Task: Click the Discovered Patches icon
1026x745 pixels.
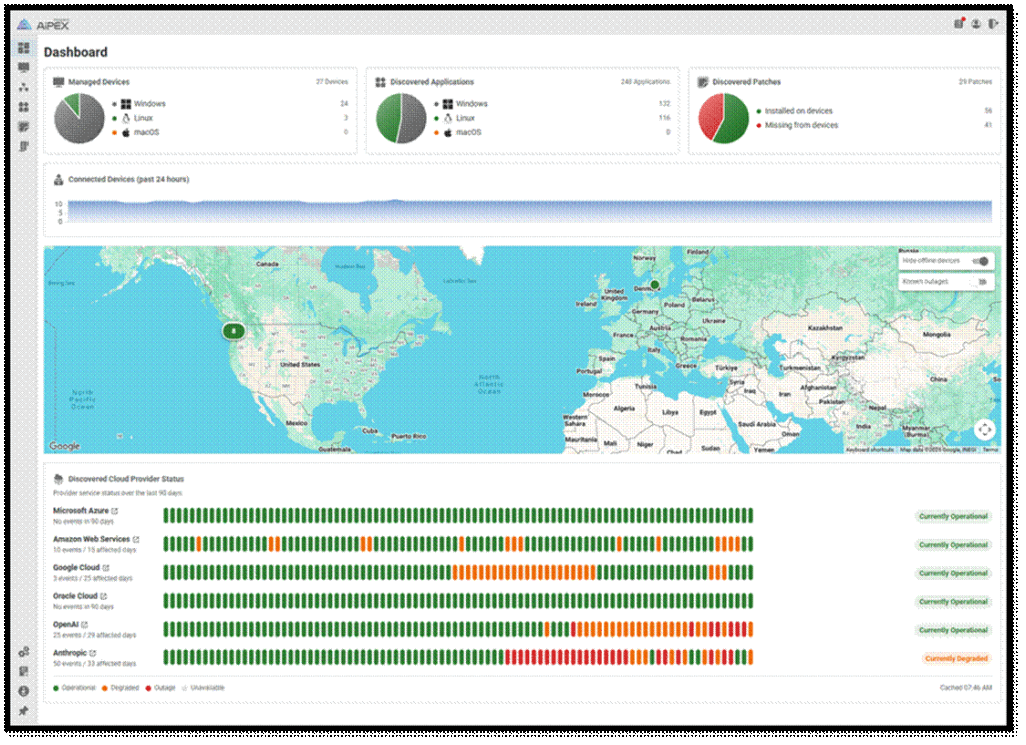Action: [703, 82]
